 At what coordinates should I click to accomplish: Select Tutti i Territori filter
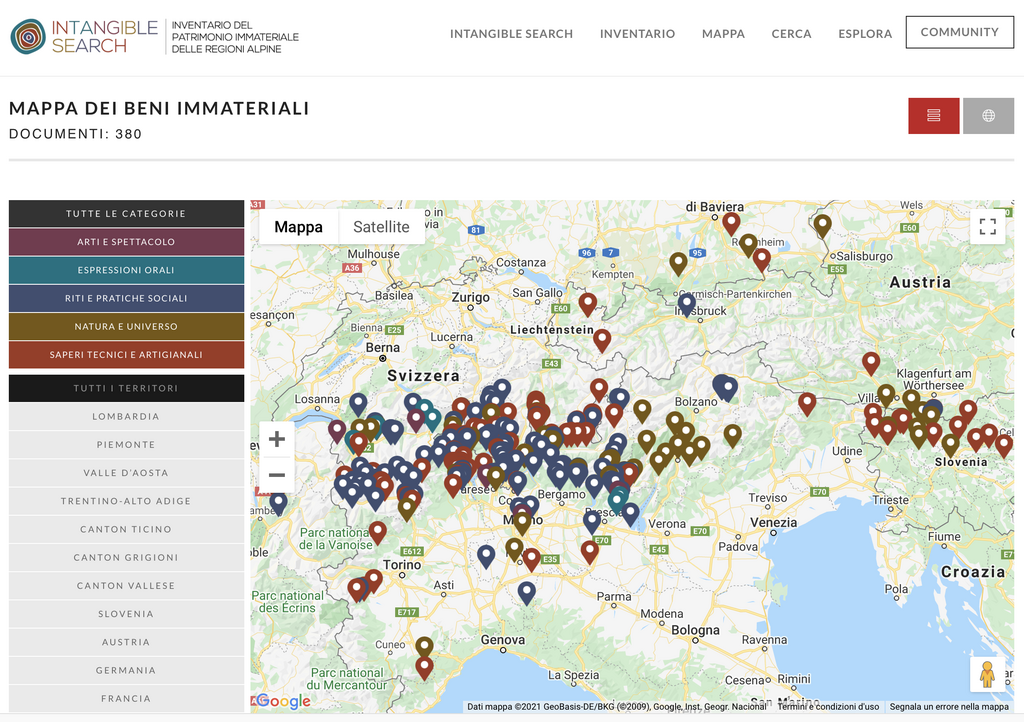point(126,388)
